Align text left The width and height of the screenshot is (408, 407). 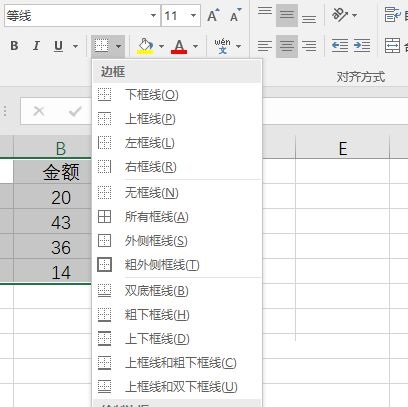click(x=265, y=46)
